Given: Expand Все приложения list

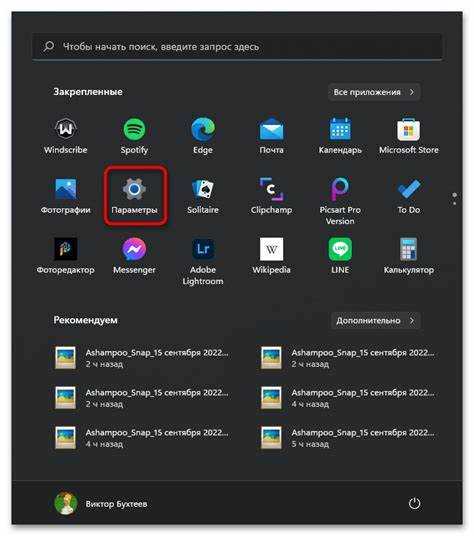Looking at the screenshot, I should pyautogui.click(x=374, y=92).
